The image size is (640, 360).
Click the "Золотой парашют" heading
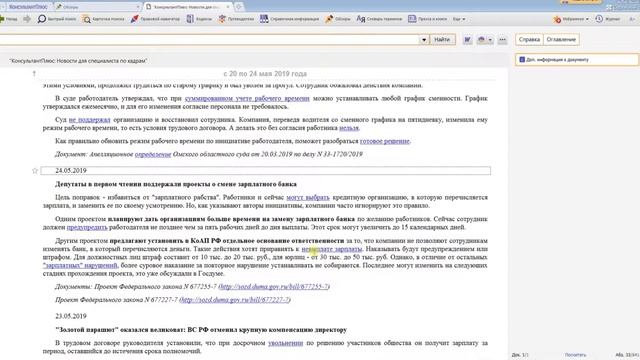[x=201, y=329]
